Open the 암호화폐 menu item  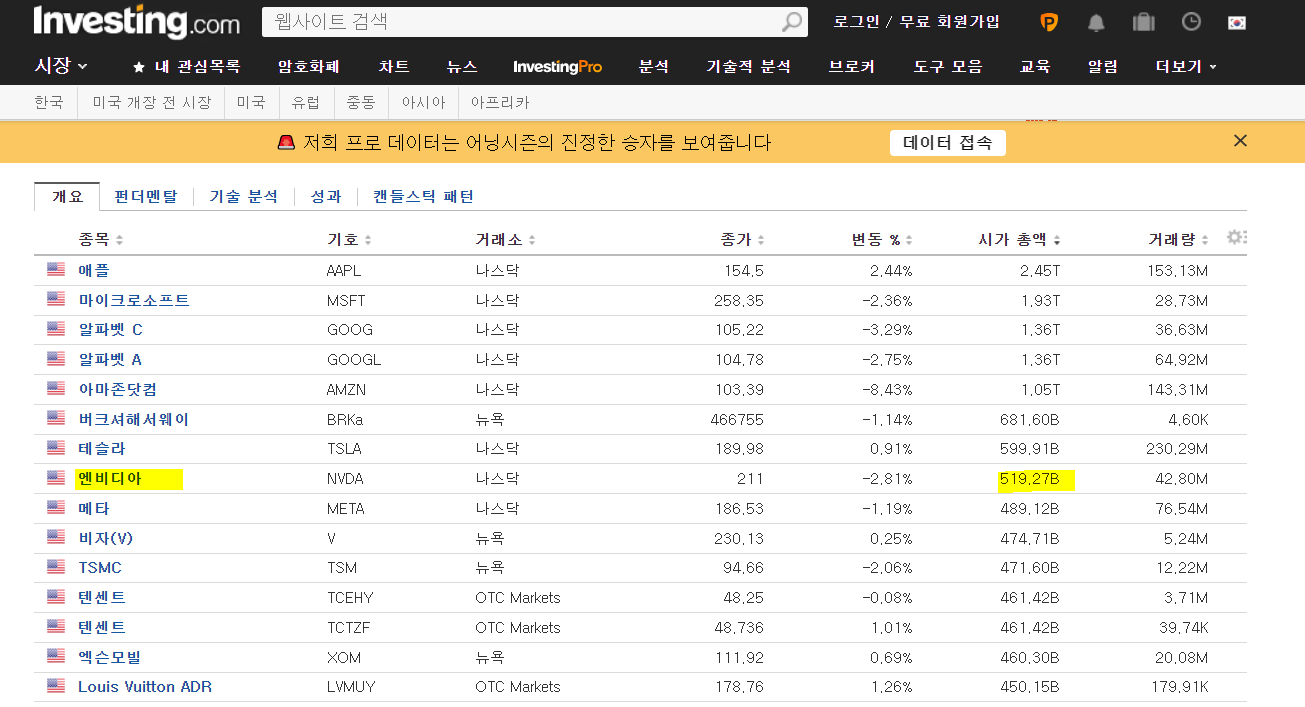point(309,67)
